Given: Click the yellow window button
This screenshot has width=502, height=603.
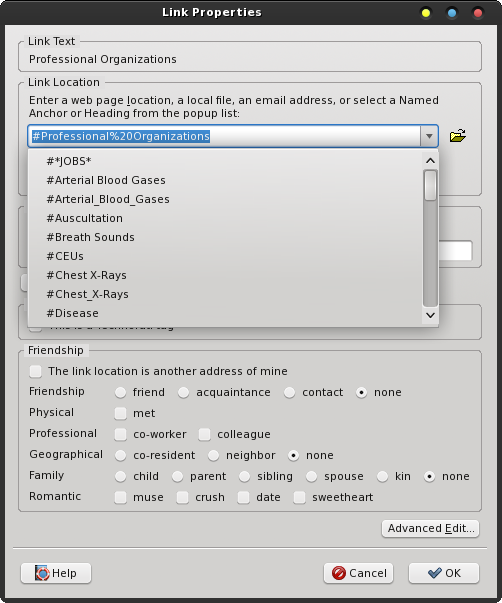Looking at the screenshot, I should [426, 13].
